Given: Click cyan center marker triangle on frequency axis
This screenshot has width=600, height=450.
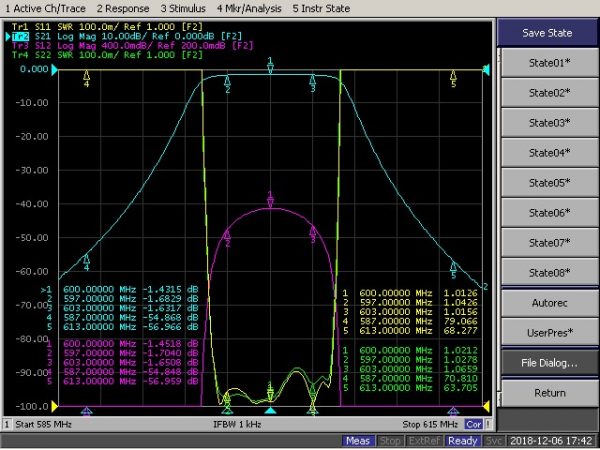Looking at the screenshot, I should [x=270, y=411].
